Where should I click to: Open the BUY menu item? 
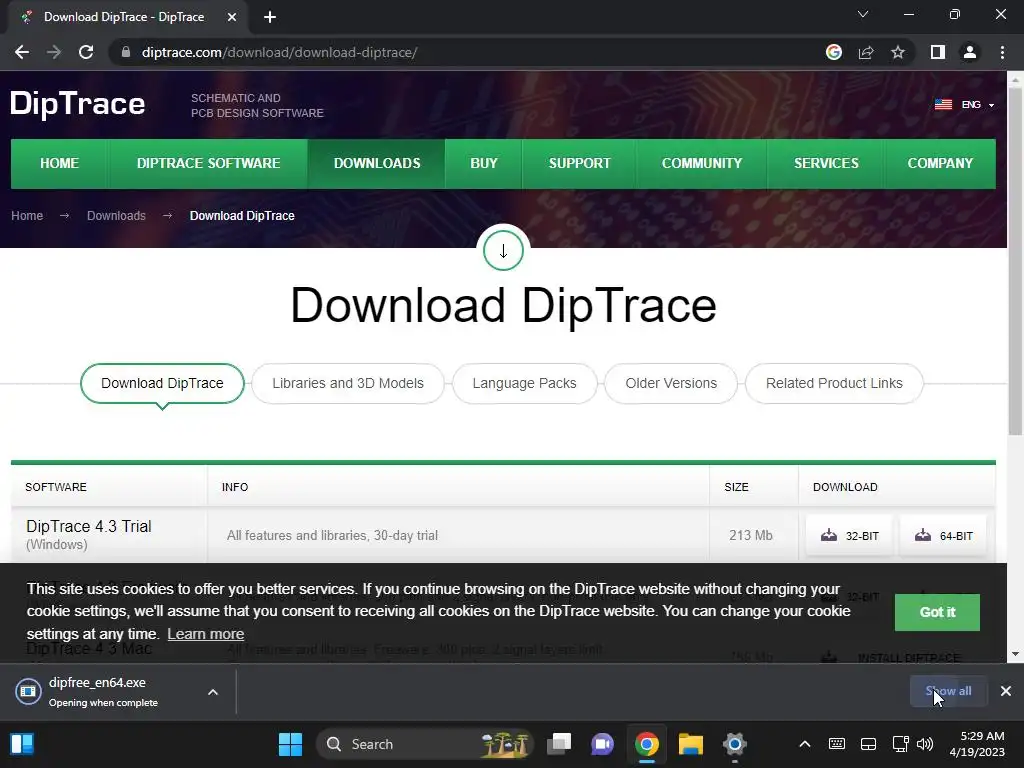click(484, 163)
